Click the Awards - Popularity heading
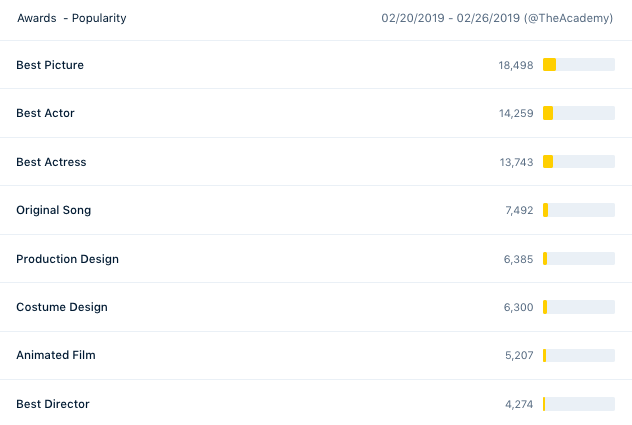The image size is (632, 425). click(72, 18)
